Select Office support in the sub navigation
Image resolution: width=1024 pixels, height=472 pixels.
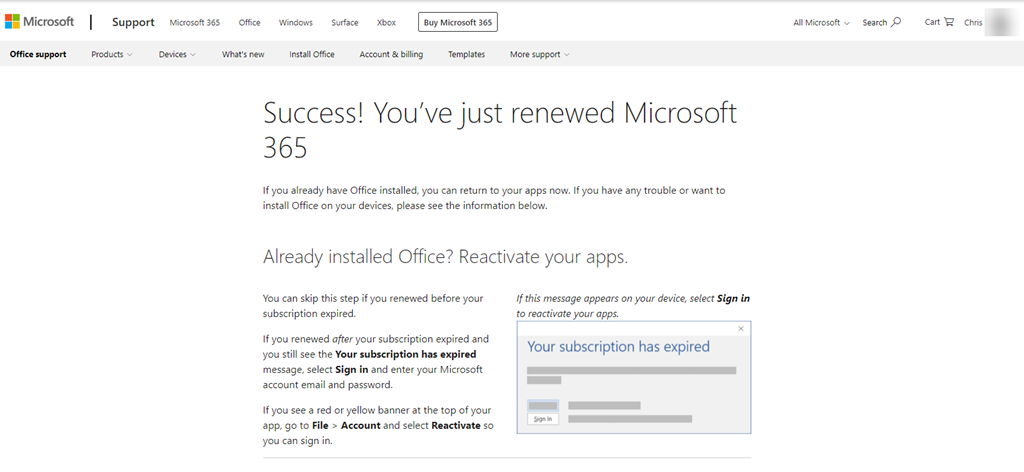coord(38,54)
